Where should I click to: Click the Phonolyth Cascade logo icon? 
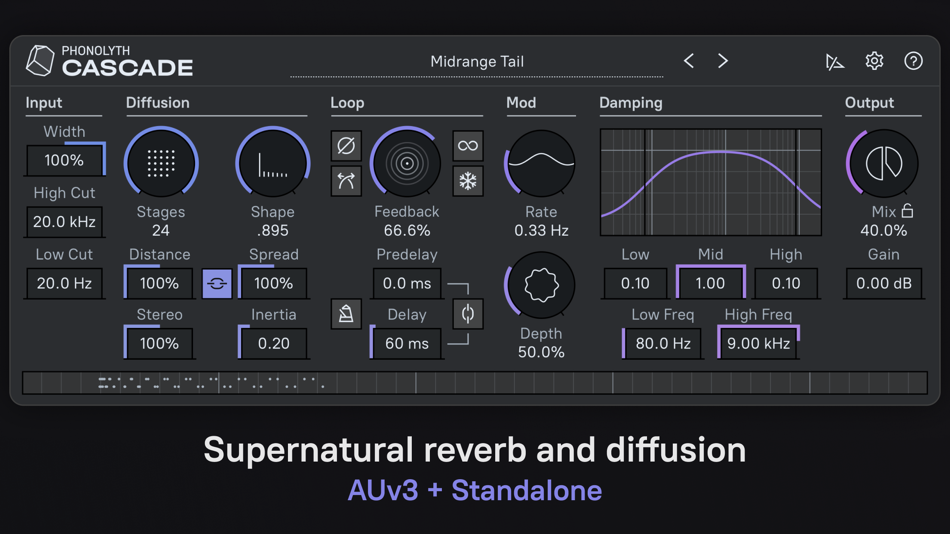coord(40,61)
